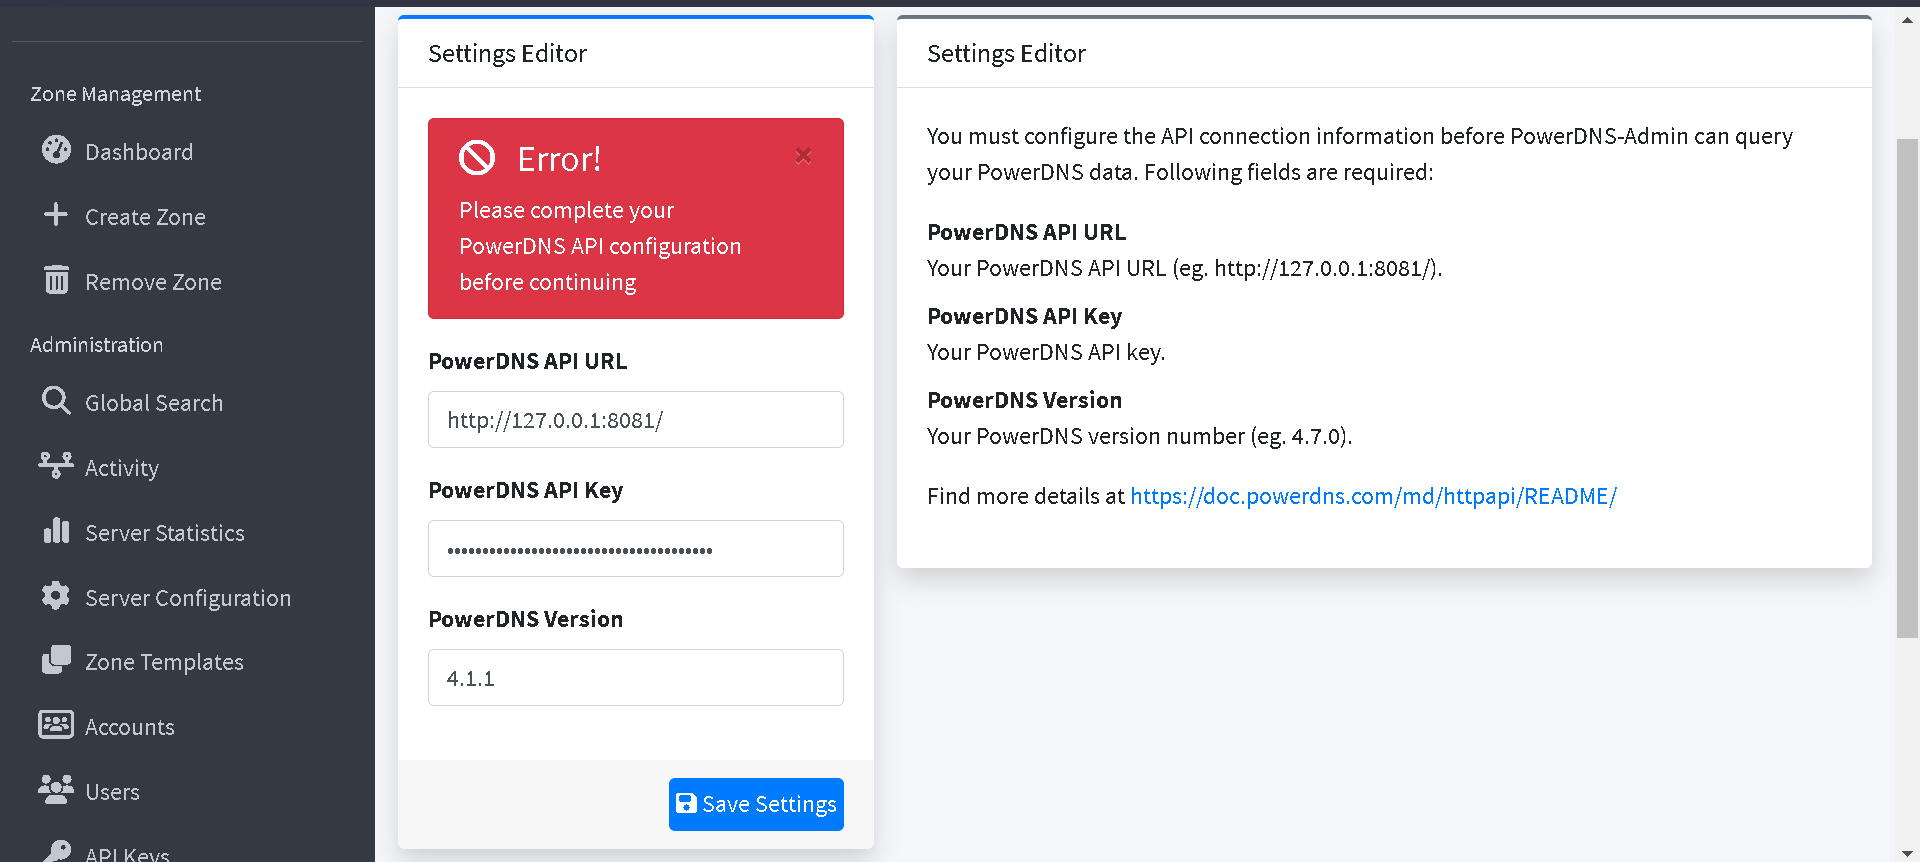
Task: Click into the PowerDNS API Key field
Action: coord(636,549)
